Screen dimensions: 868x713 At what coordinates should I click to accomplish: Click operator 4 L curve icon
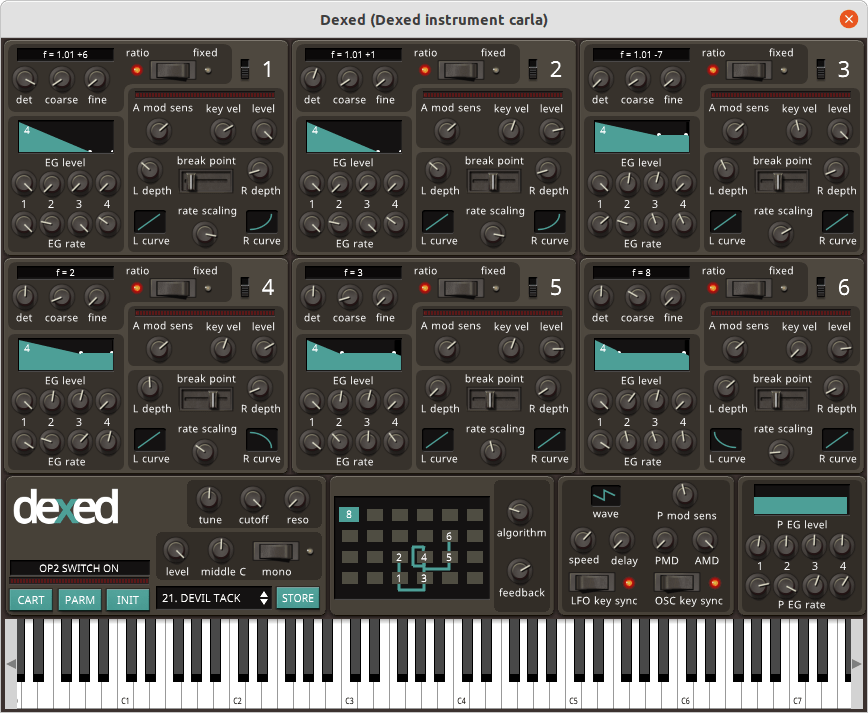point(150,440)
